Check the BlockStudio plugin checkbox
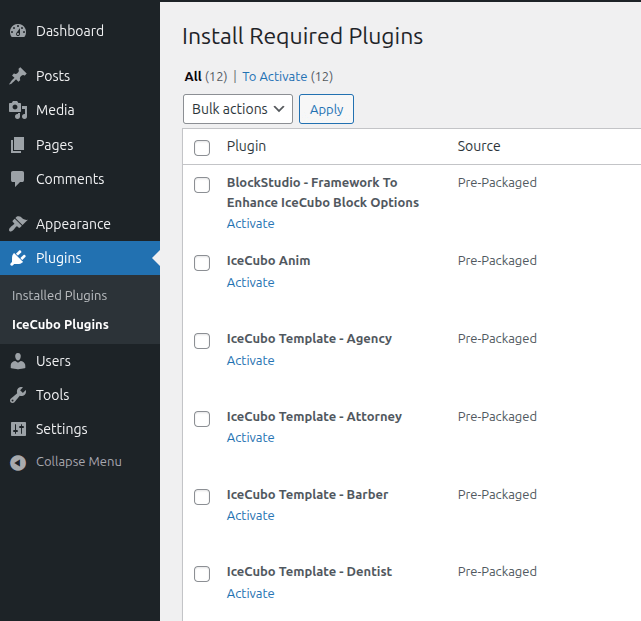 (x=202, y=185)
